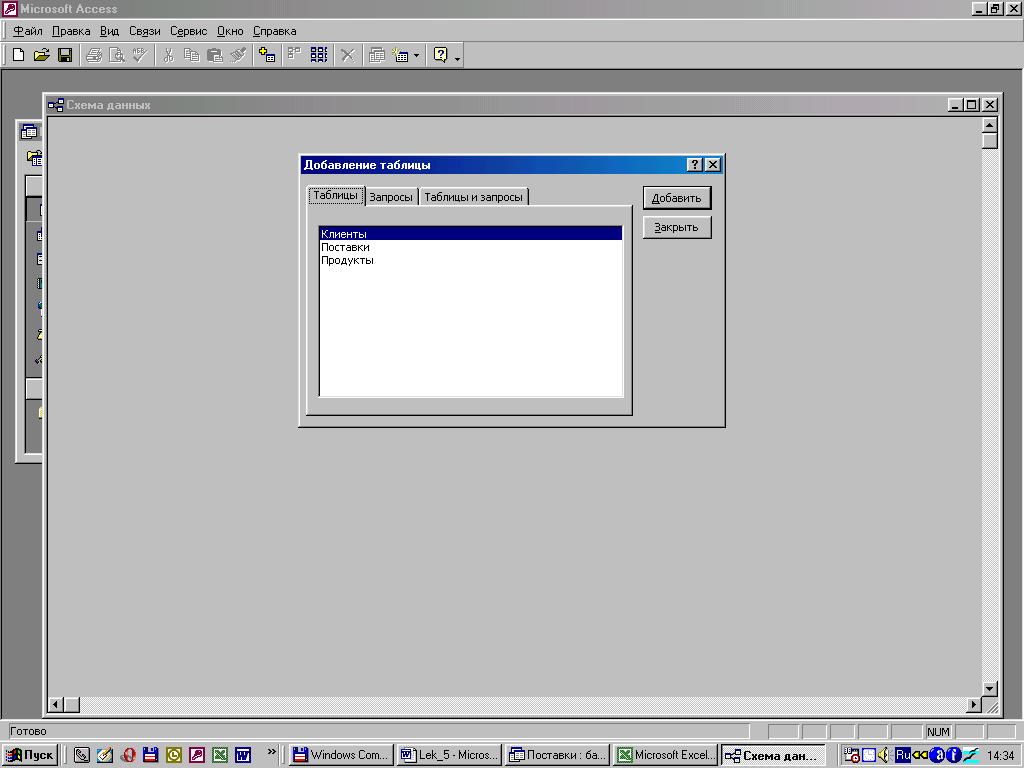Switch to the Запросы tab
The height and width of the screenshot is (768, 1024).
(391, 197)
